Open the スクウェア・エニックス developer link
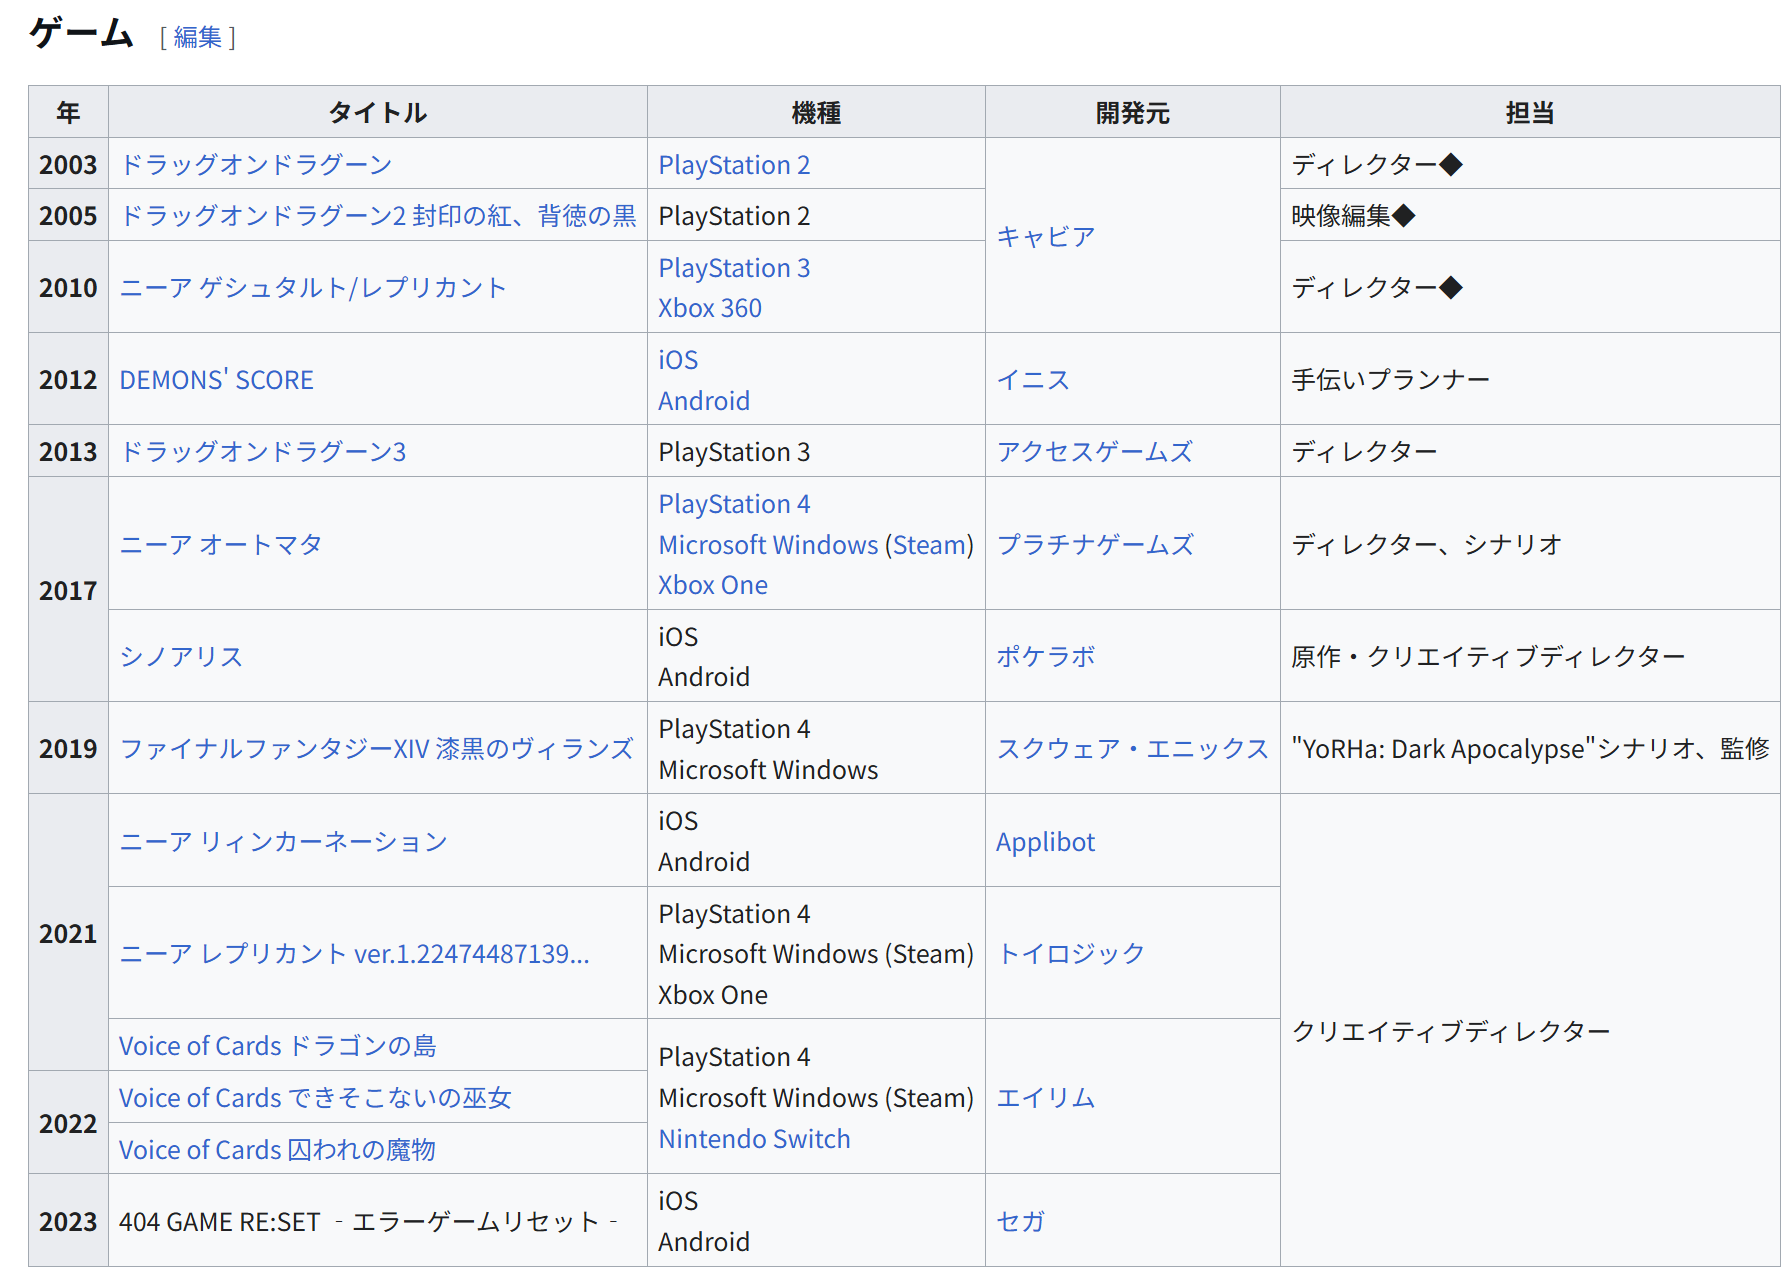The height and width of the screenshot is (1285, 1788). 1132,749
